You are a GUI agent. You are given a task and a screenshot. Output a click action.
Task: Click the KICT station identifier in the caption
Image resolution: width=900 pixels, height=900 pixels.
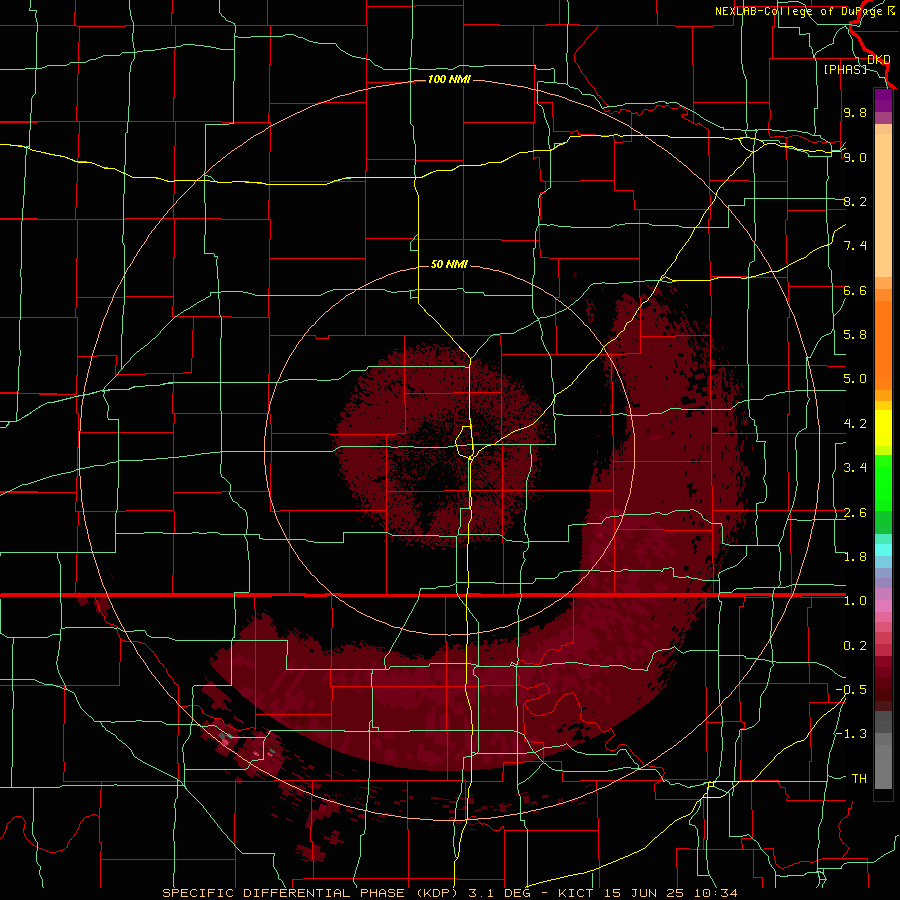pos(577,893)
